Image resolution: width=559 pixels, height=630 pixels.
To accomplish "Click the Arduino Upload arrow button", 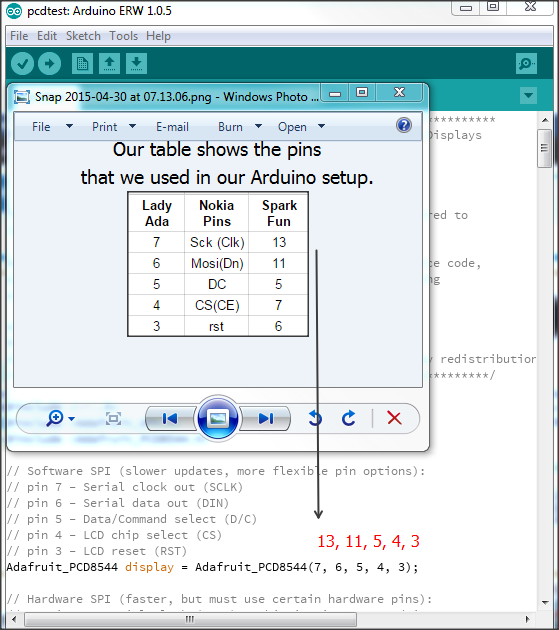I will click(x=49, y=63).
